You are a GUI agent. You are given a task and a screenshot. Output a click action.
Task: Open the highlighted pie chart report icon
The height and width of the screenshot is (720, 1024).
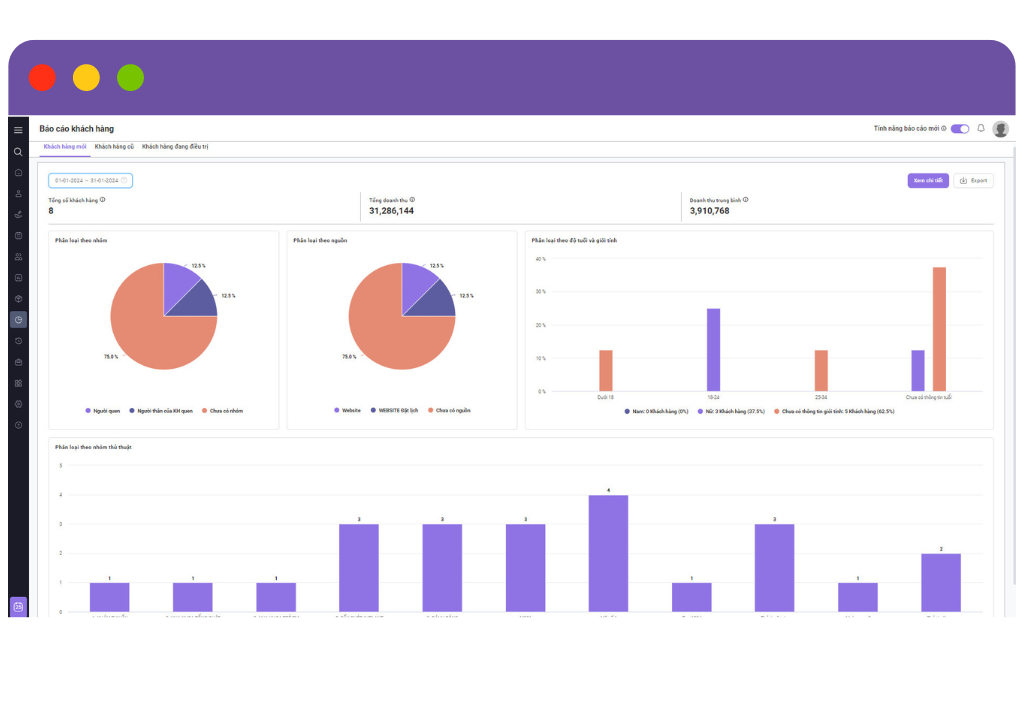18,319
